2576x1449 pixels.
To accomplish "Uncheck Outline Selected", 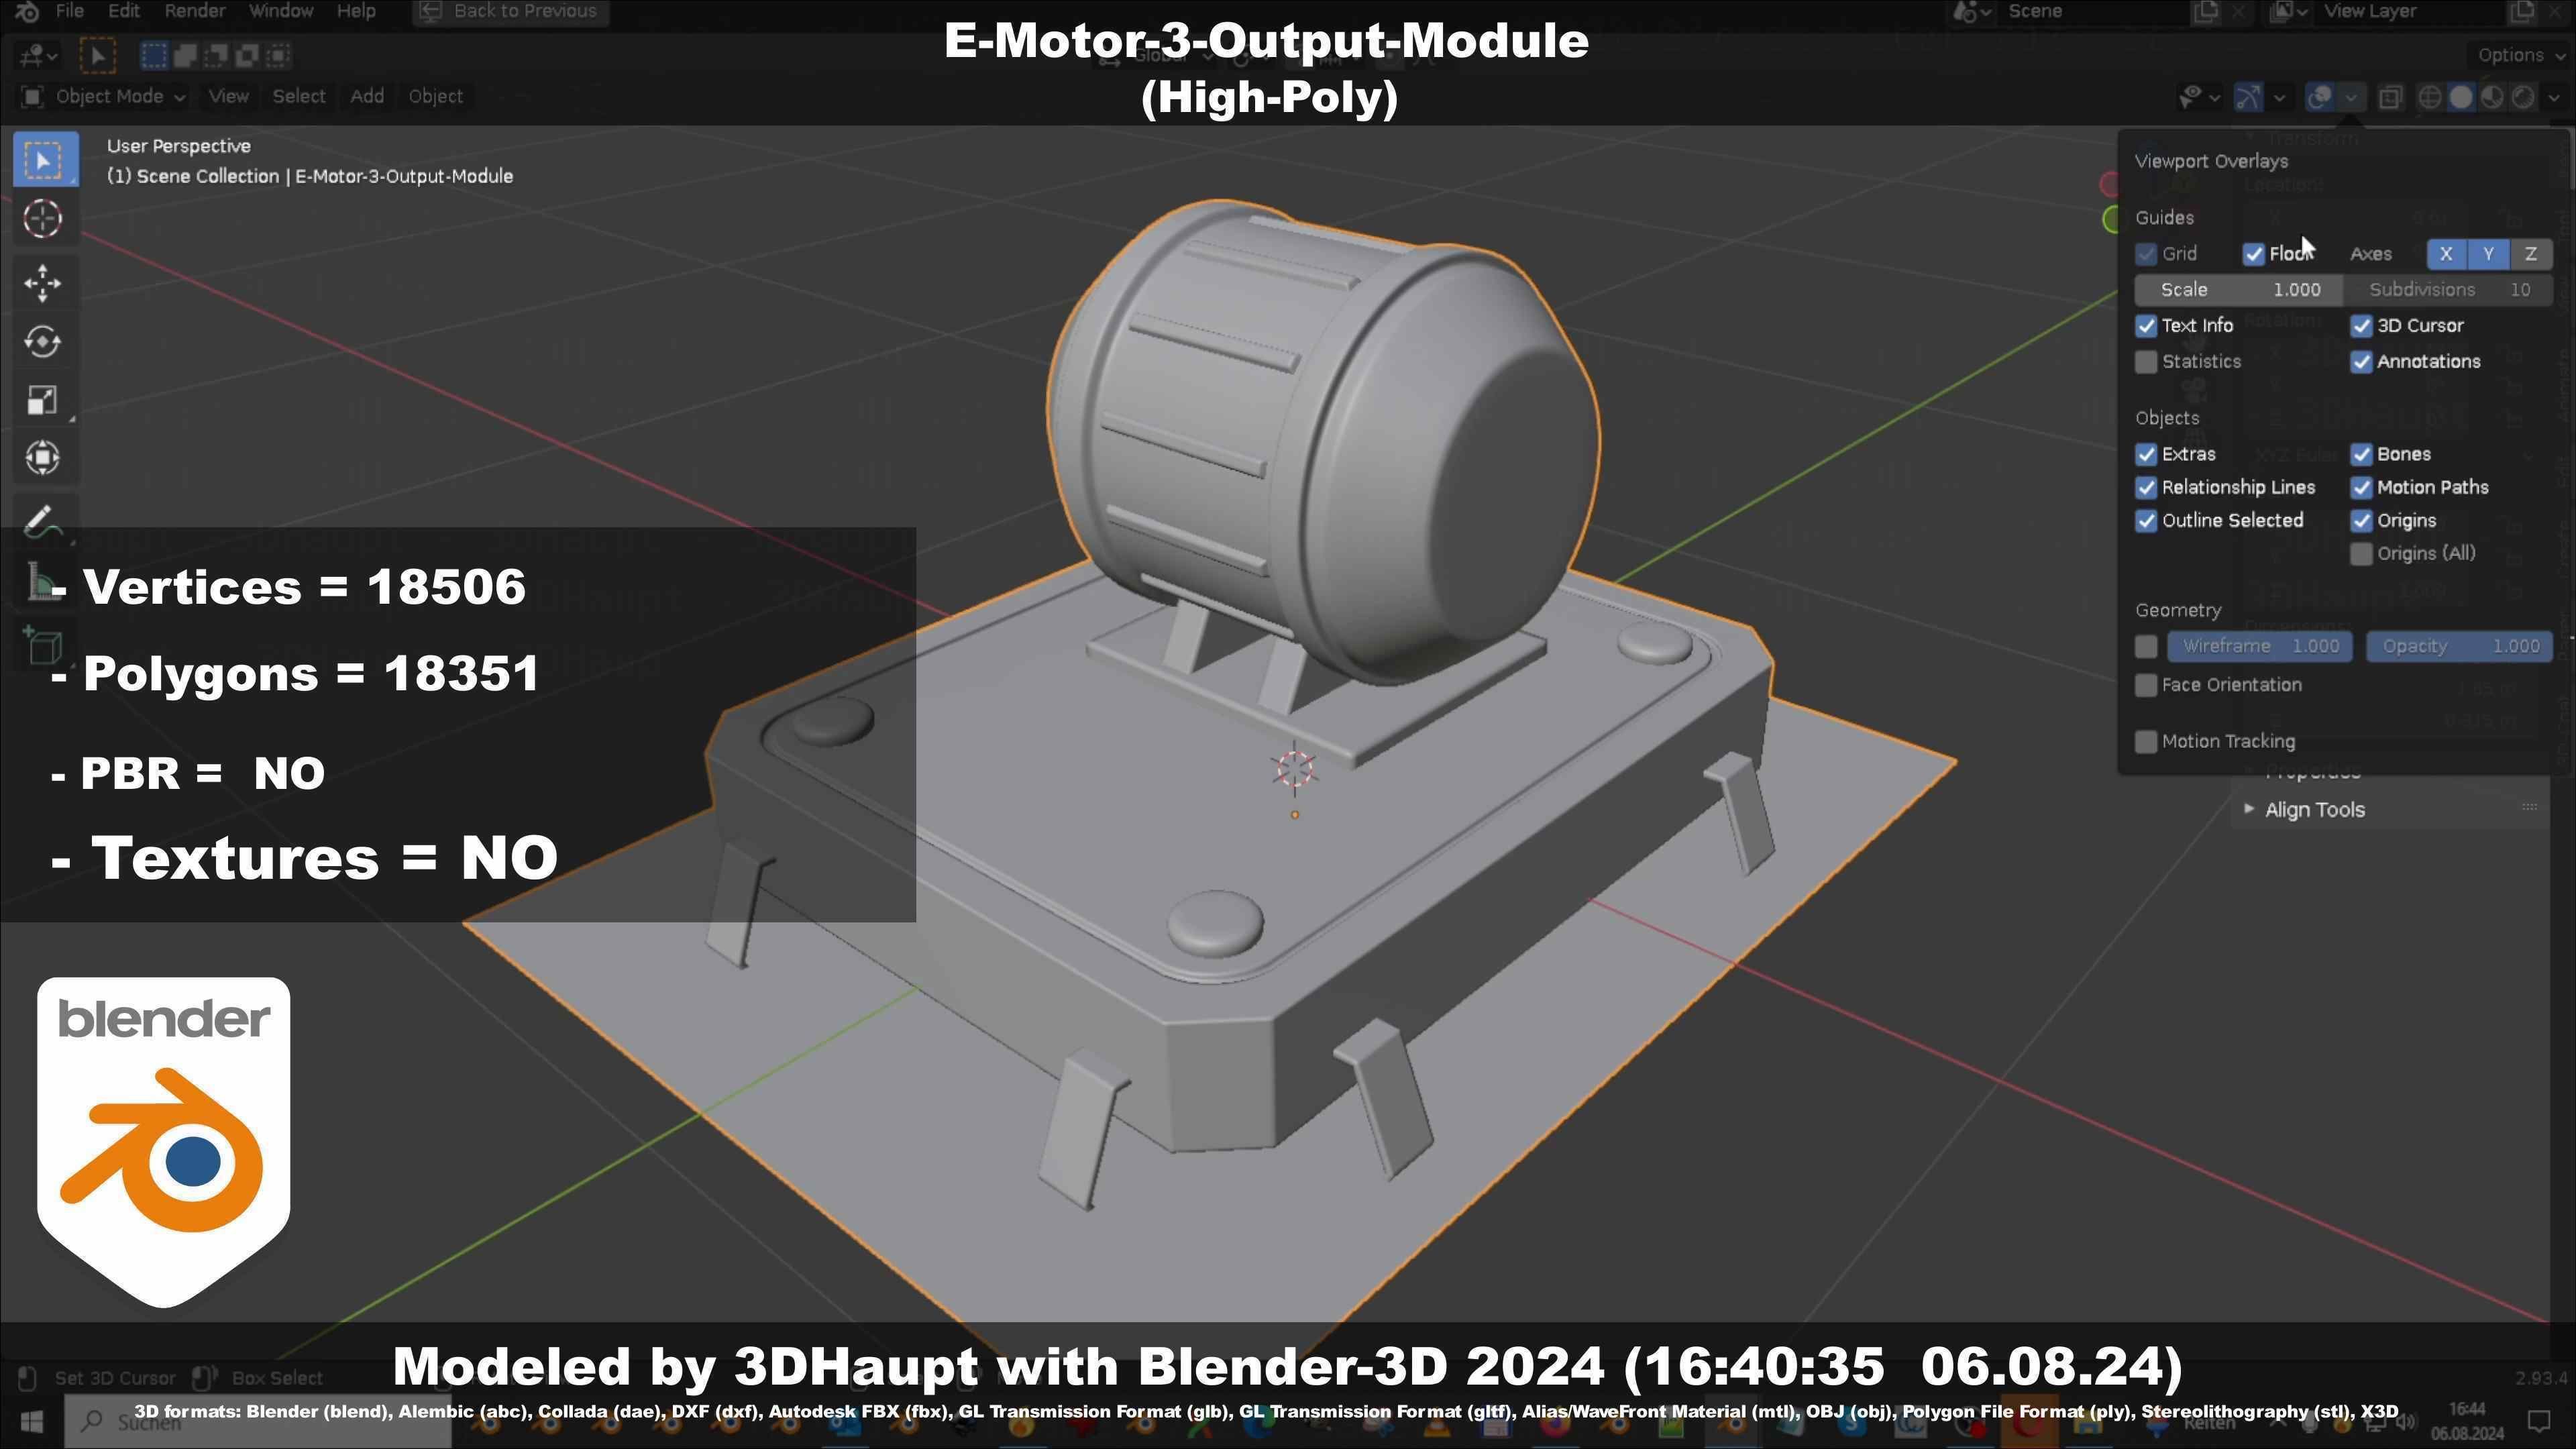I will [x=2146, y=520].
